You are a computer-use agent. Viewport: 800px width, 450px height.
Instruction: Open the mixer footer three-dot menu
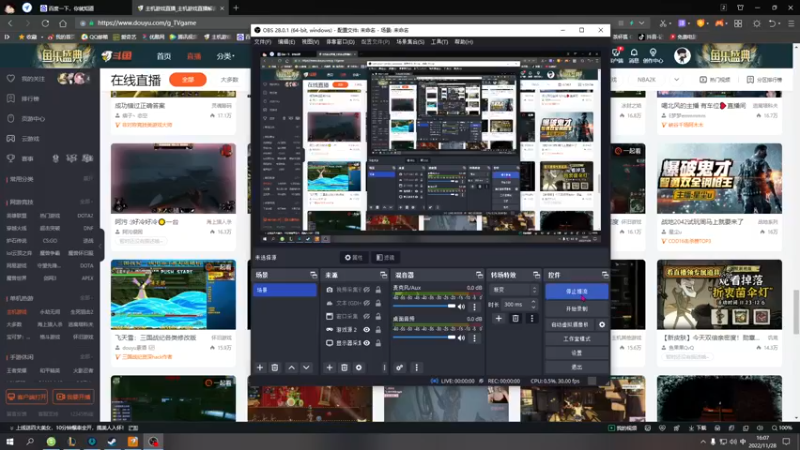pyautogui.click(x=416, y=367)
